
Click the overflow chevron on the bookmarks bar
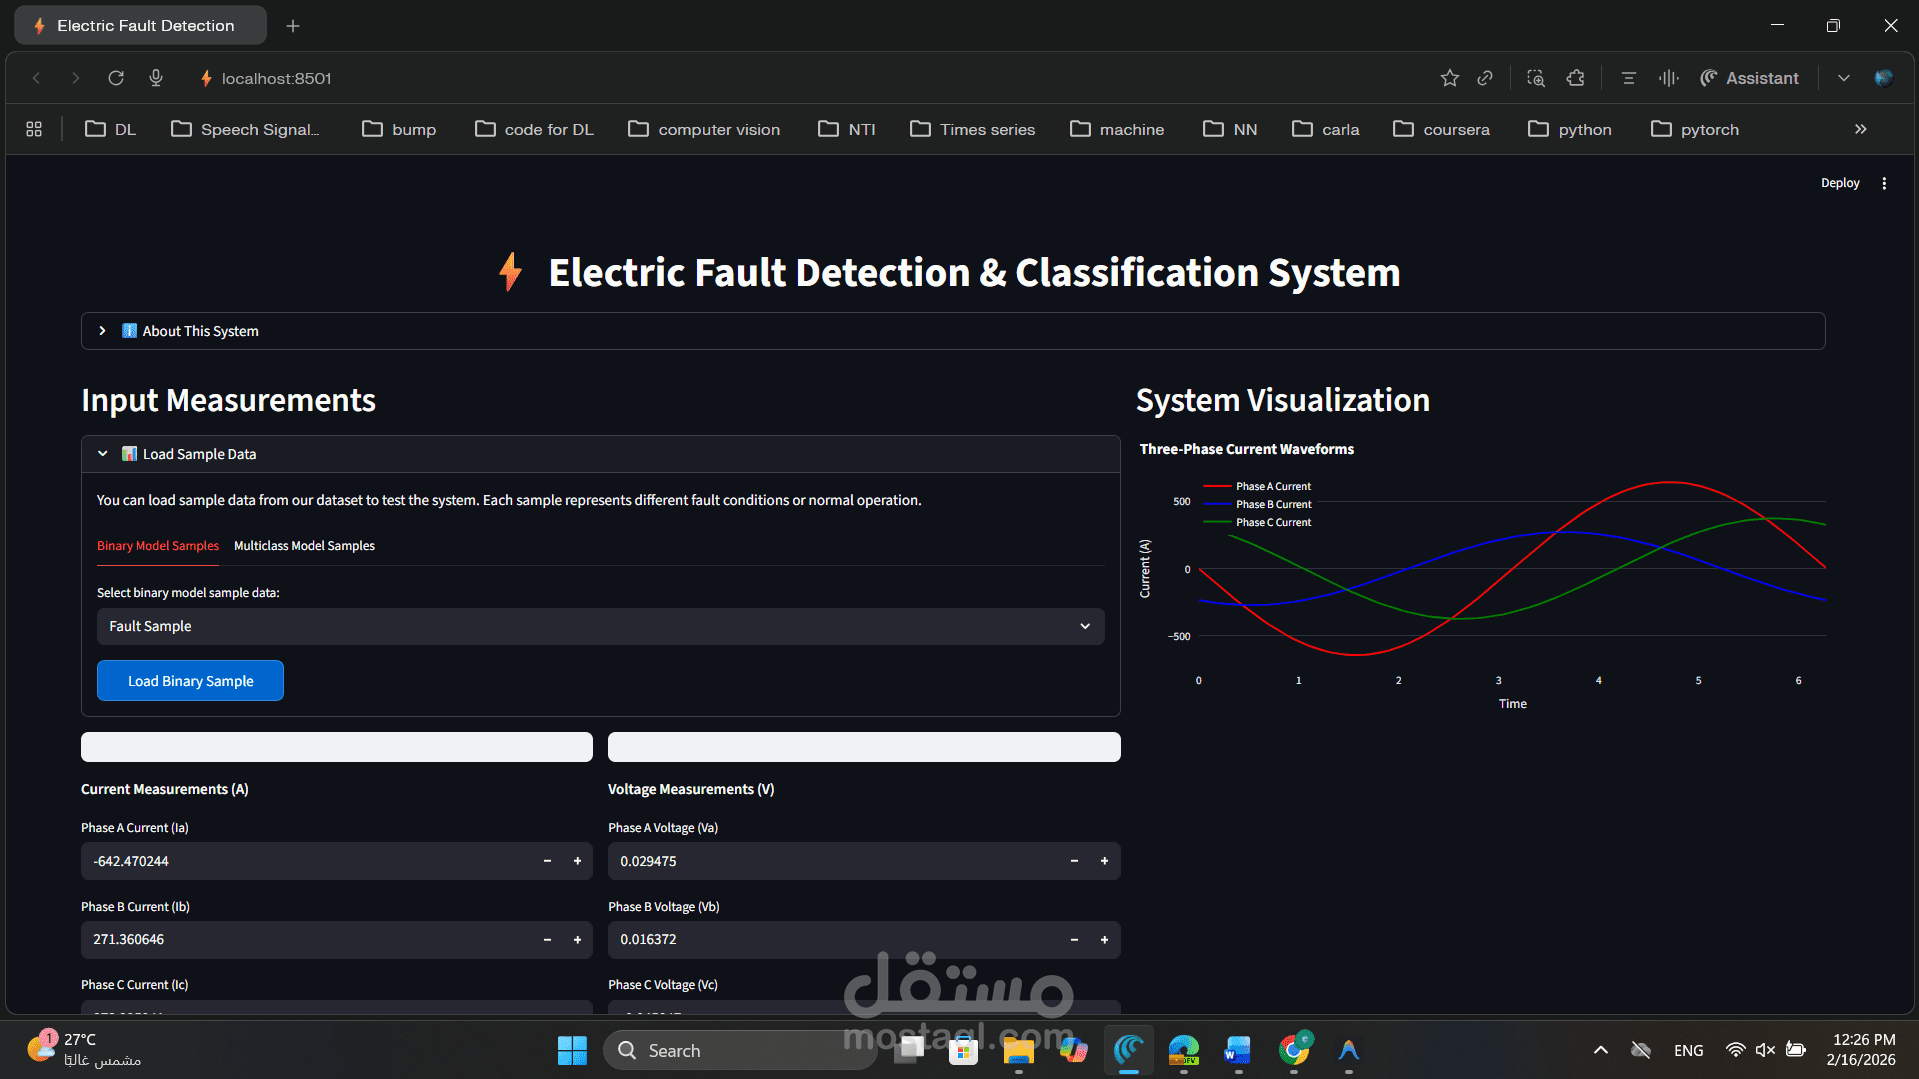[x=1860, y=129]
